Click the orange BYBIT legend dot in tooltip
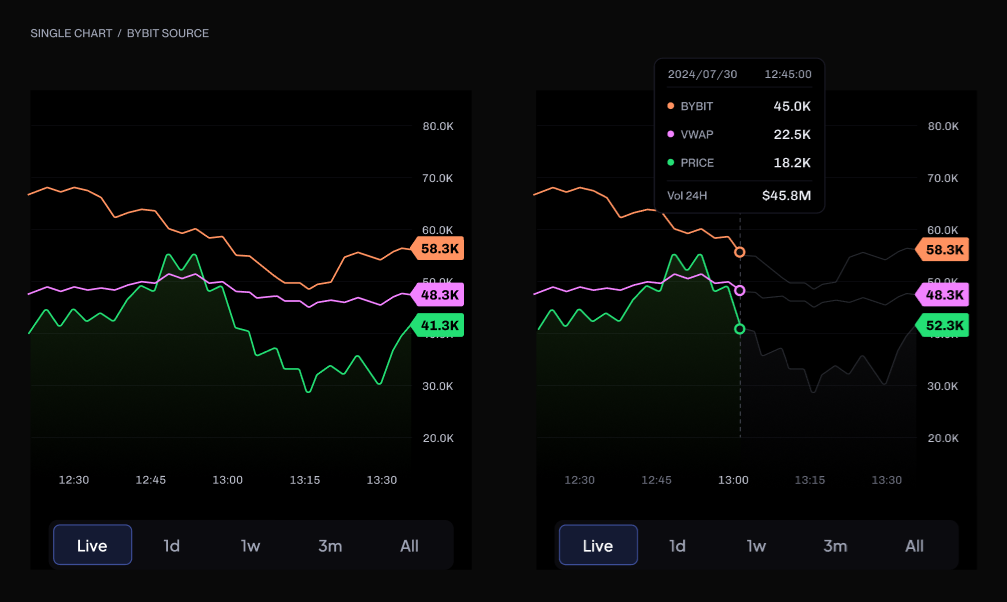The width and height of the screenshot is (1007, 602). [x=670, y=106]
